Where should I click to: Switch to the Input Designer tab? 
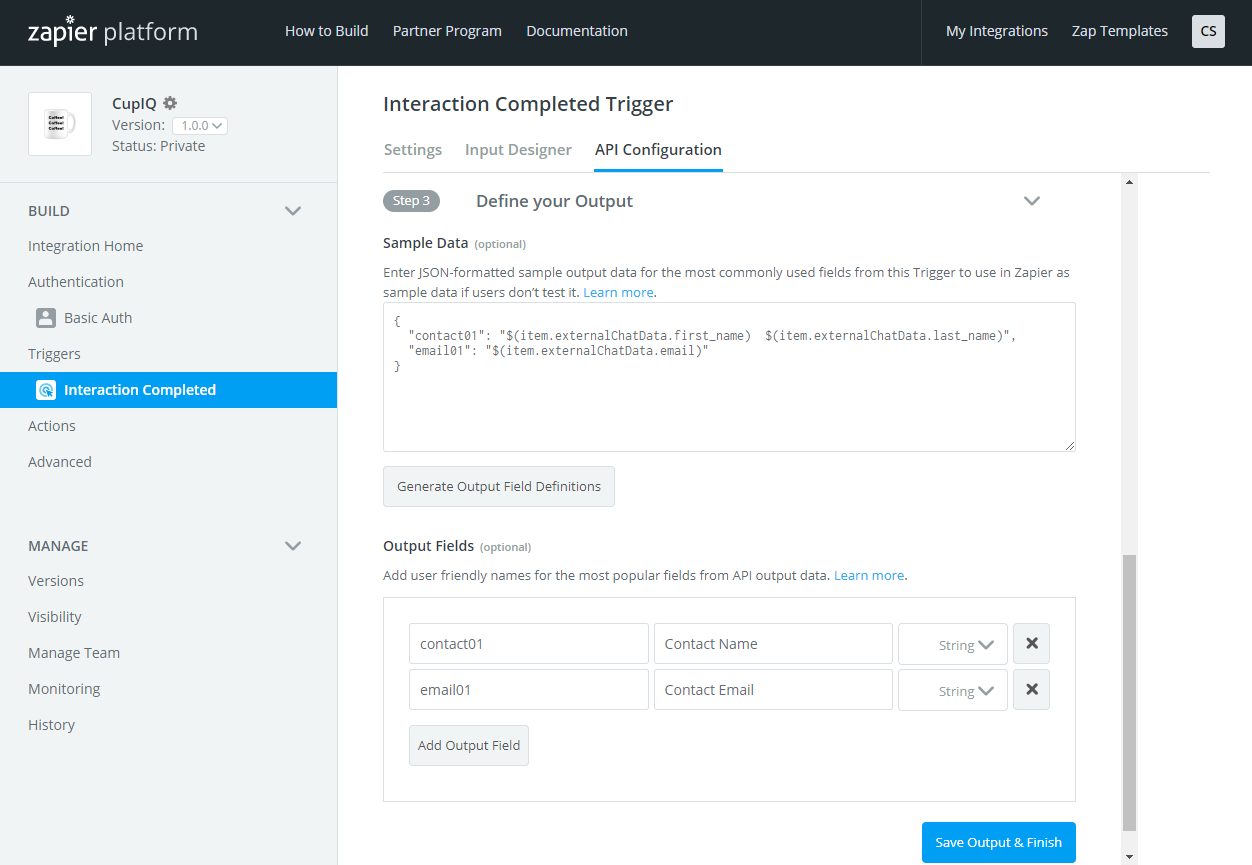point(518,150)
